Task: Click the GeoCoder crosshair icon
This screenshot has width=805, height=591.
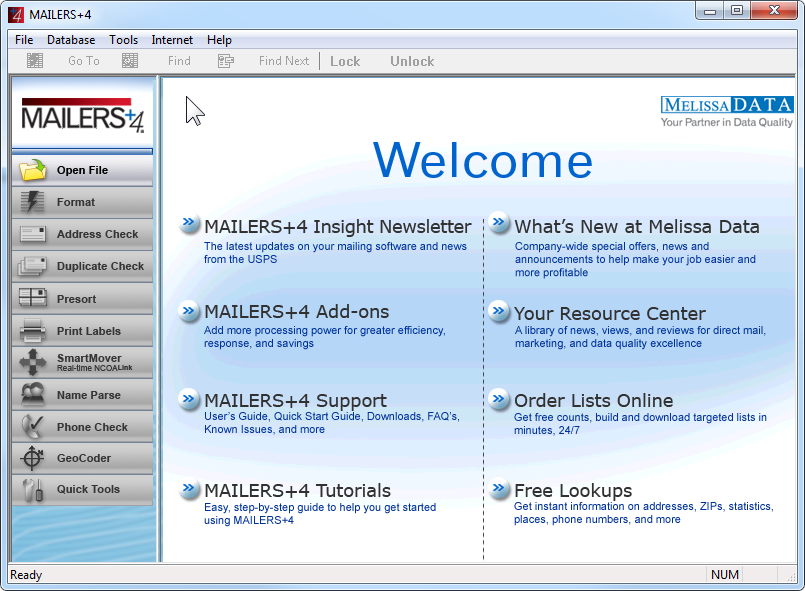Action: click(x=32, y=457)
